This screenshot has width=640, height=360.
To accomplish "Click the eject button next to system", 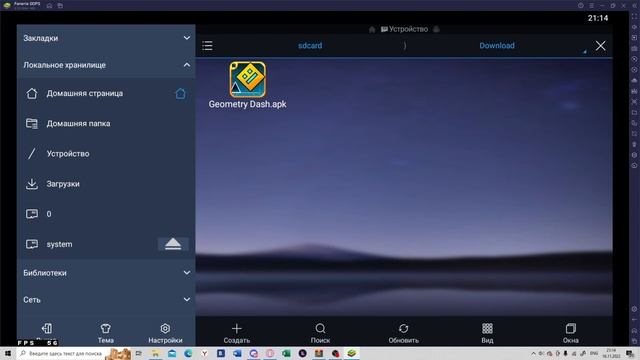I will [173, 244].
